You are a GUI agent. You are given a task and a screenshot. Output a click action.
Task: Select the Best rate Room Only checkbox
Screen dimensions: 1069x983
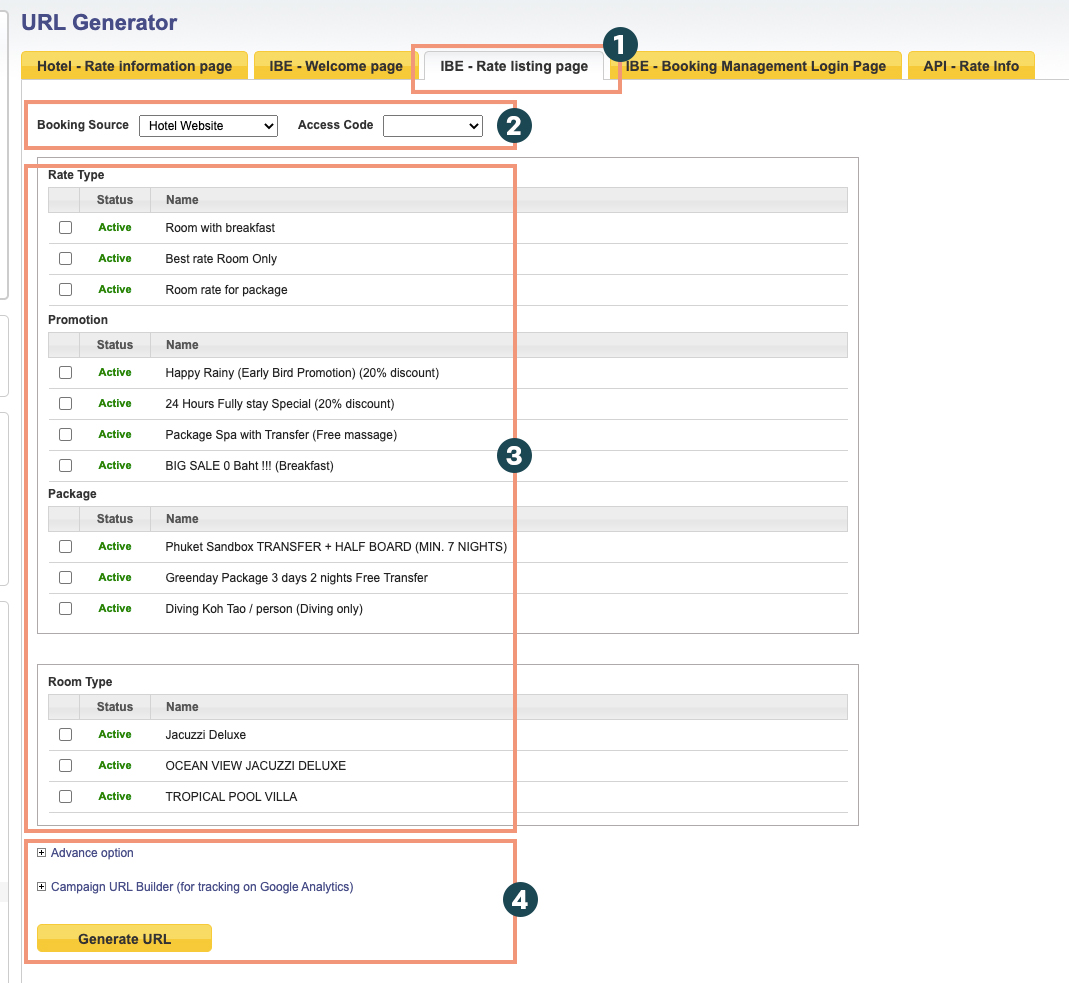pos(65,258)
